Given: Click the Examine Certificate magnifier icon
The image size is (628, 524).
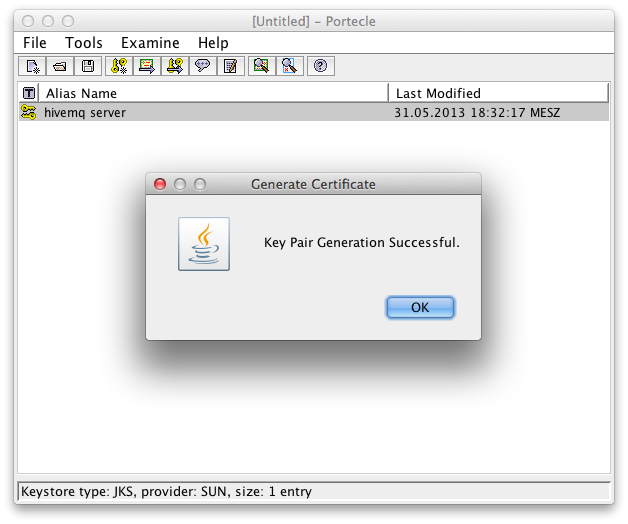Looking at the screenshot, I should [x=262, y=66].
